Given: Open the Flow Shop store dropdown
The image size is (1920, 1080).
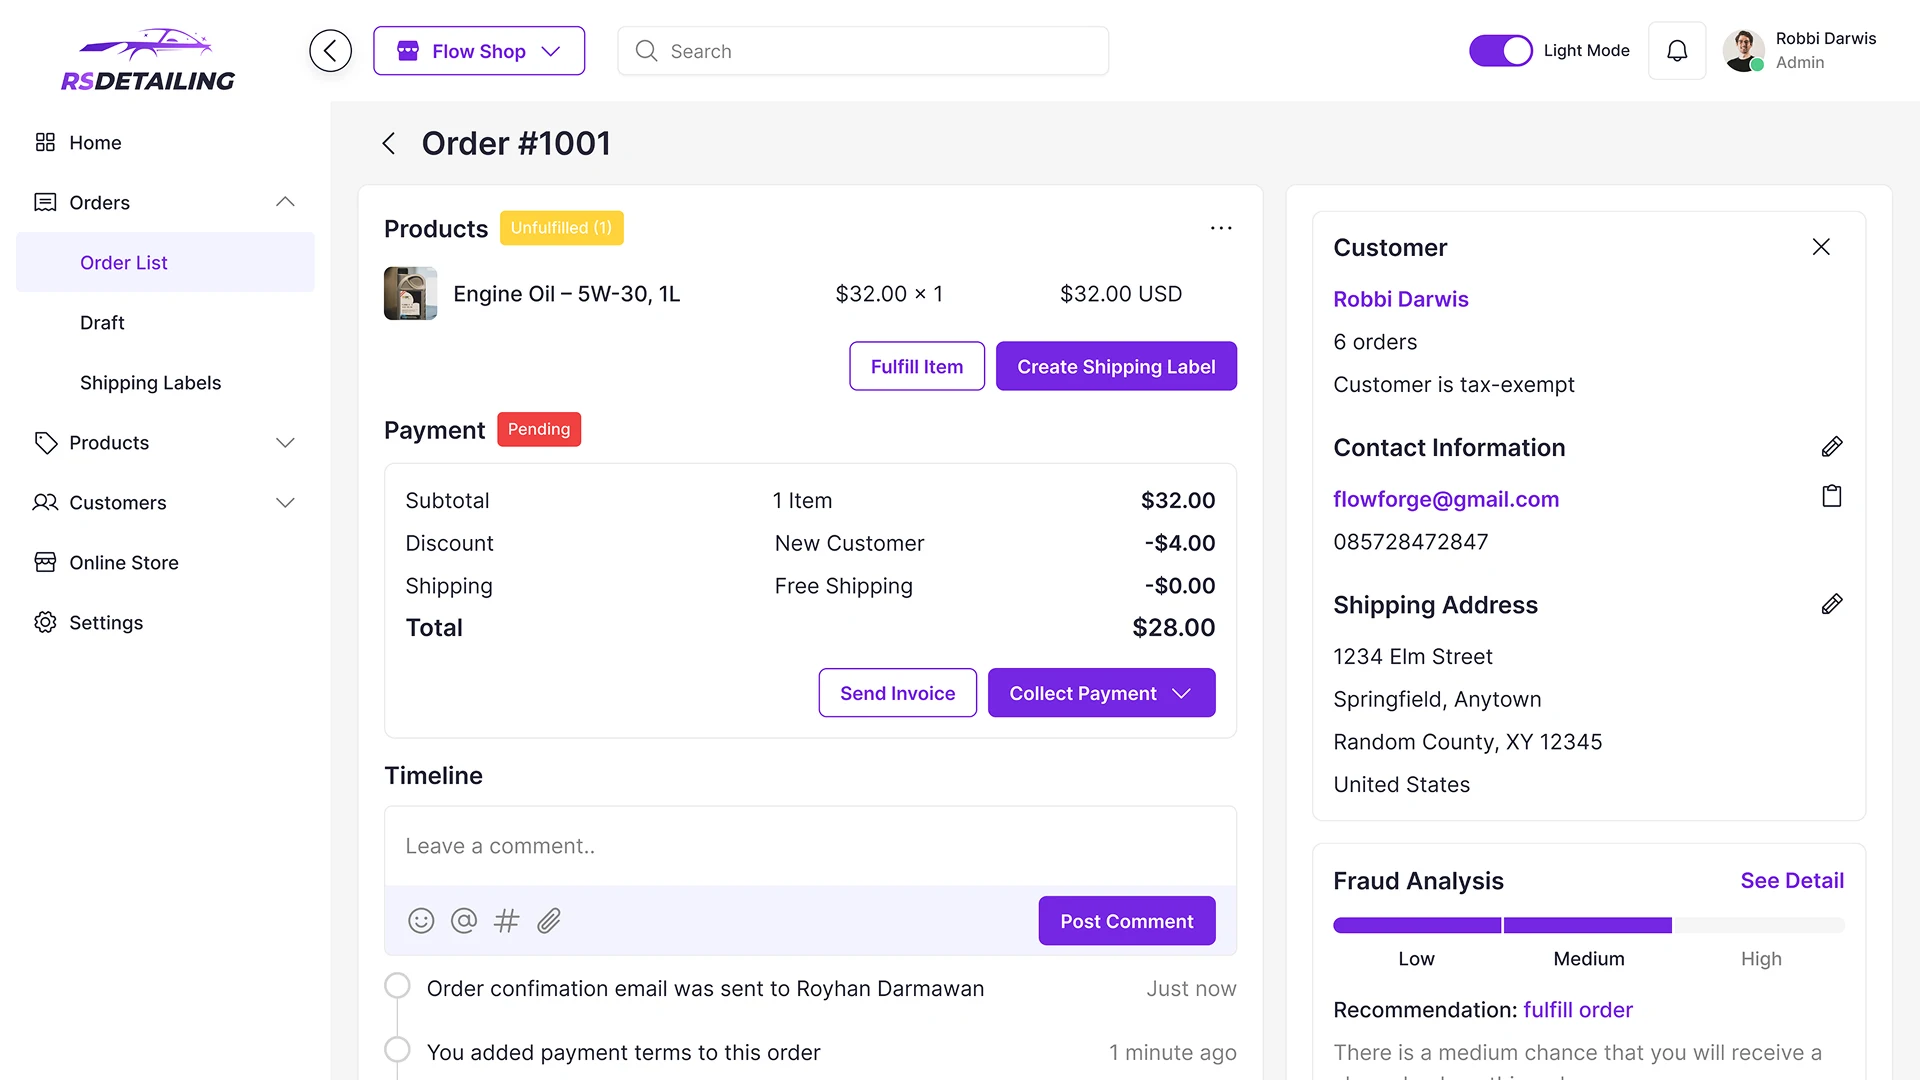Looking at the screenshot, I should click(479, 50).
